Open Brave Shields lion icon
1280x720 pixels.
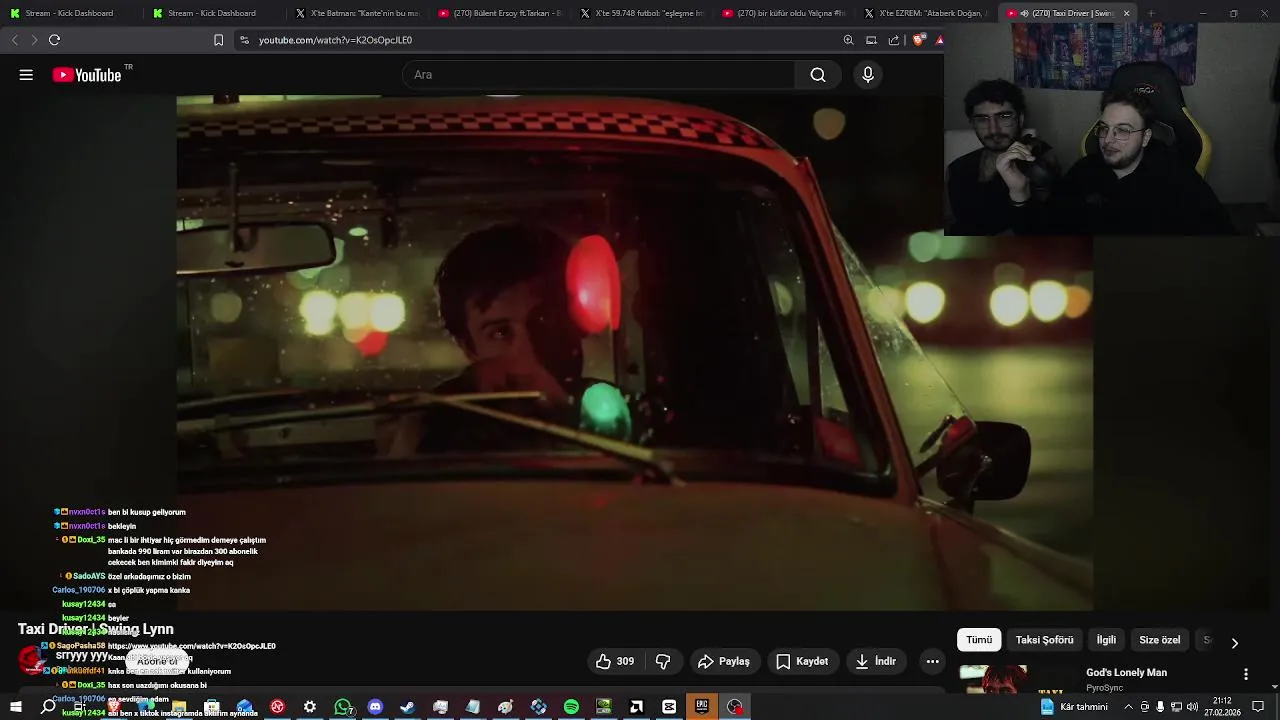point(919,40)
